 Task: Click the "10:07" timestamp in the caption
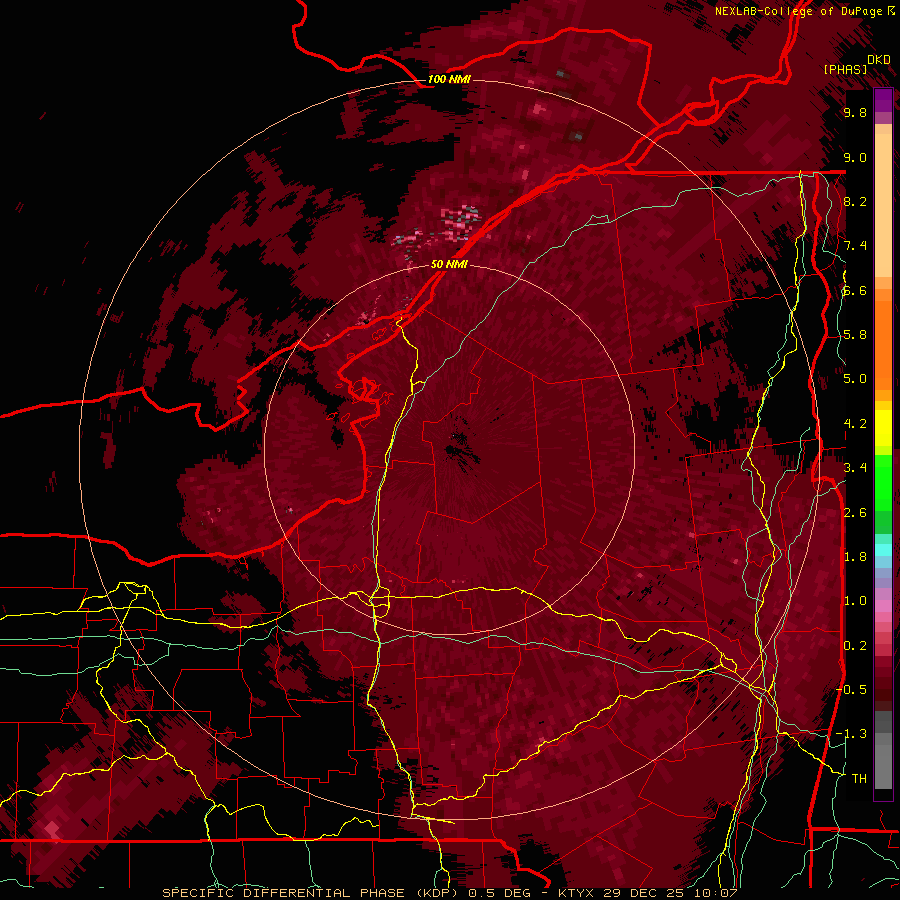coord(716,893)
